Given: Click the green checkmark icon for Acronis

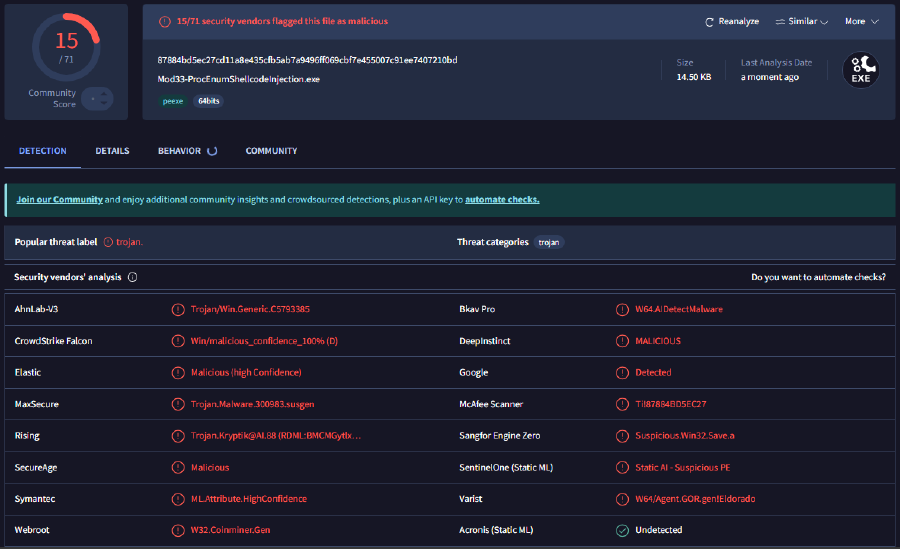Looking at the screenshot, I should coord(622,529).
